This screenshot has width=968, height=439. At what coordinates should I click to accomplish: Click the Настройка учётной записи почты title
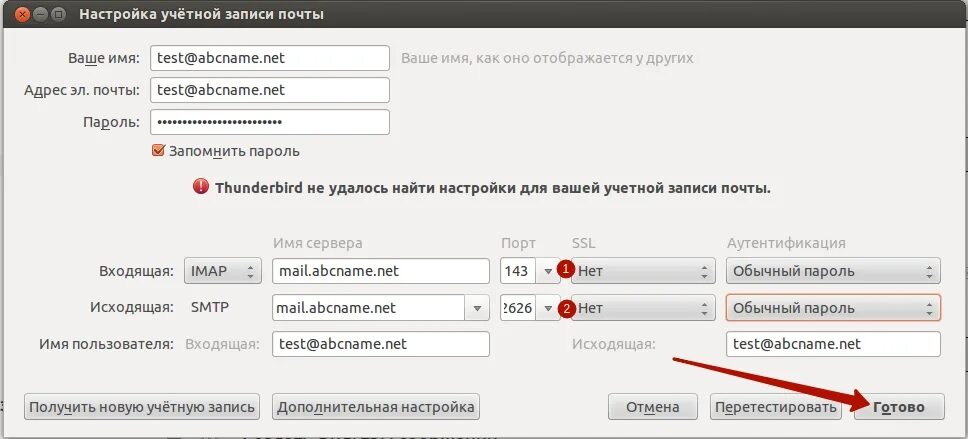(201, 14)
